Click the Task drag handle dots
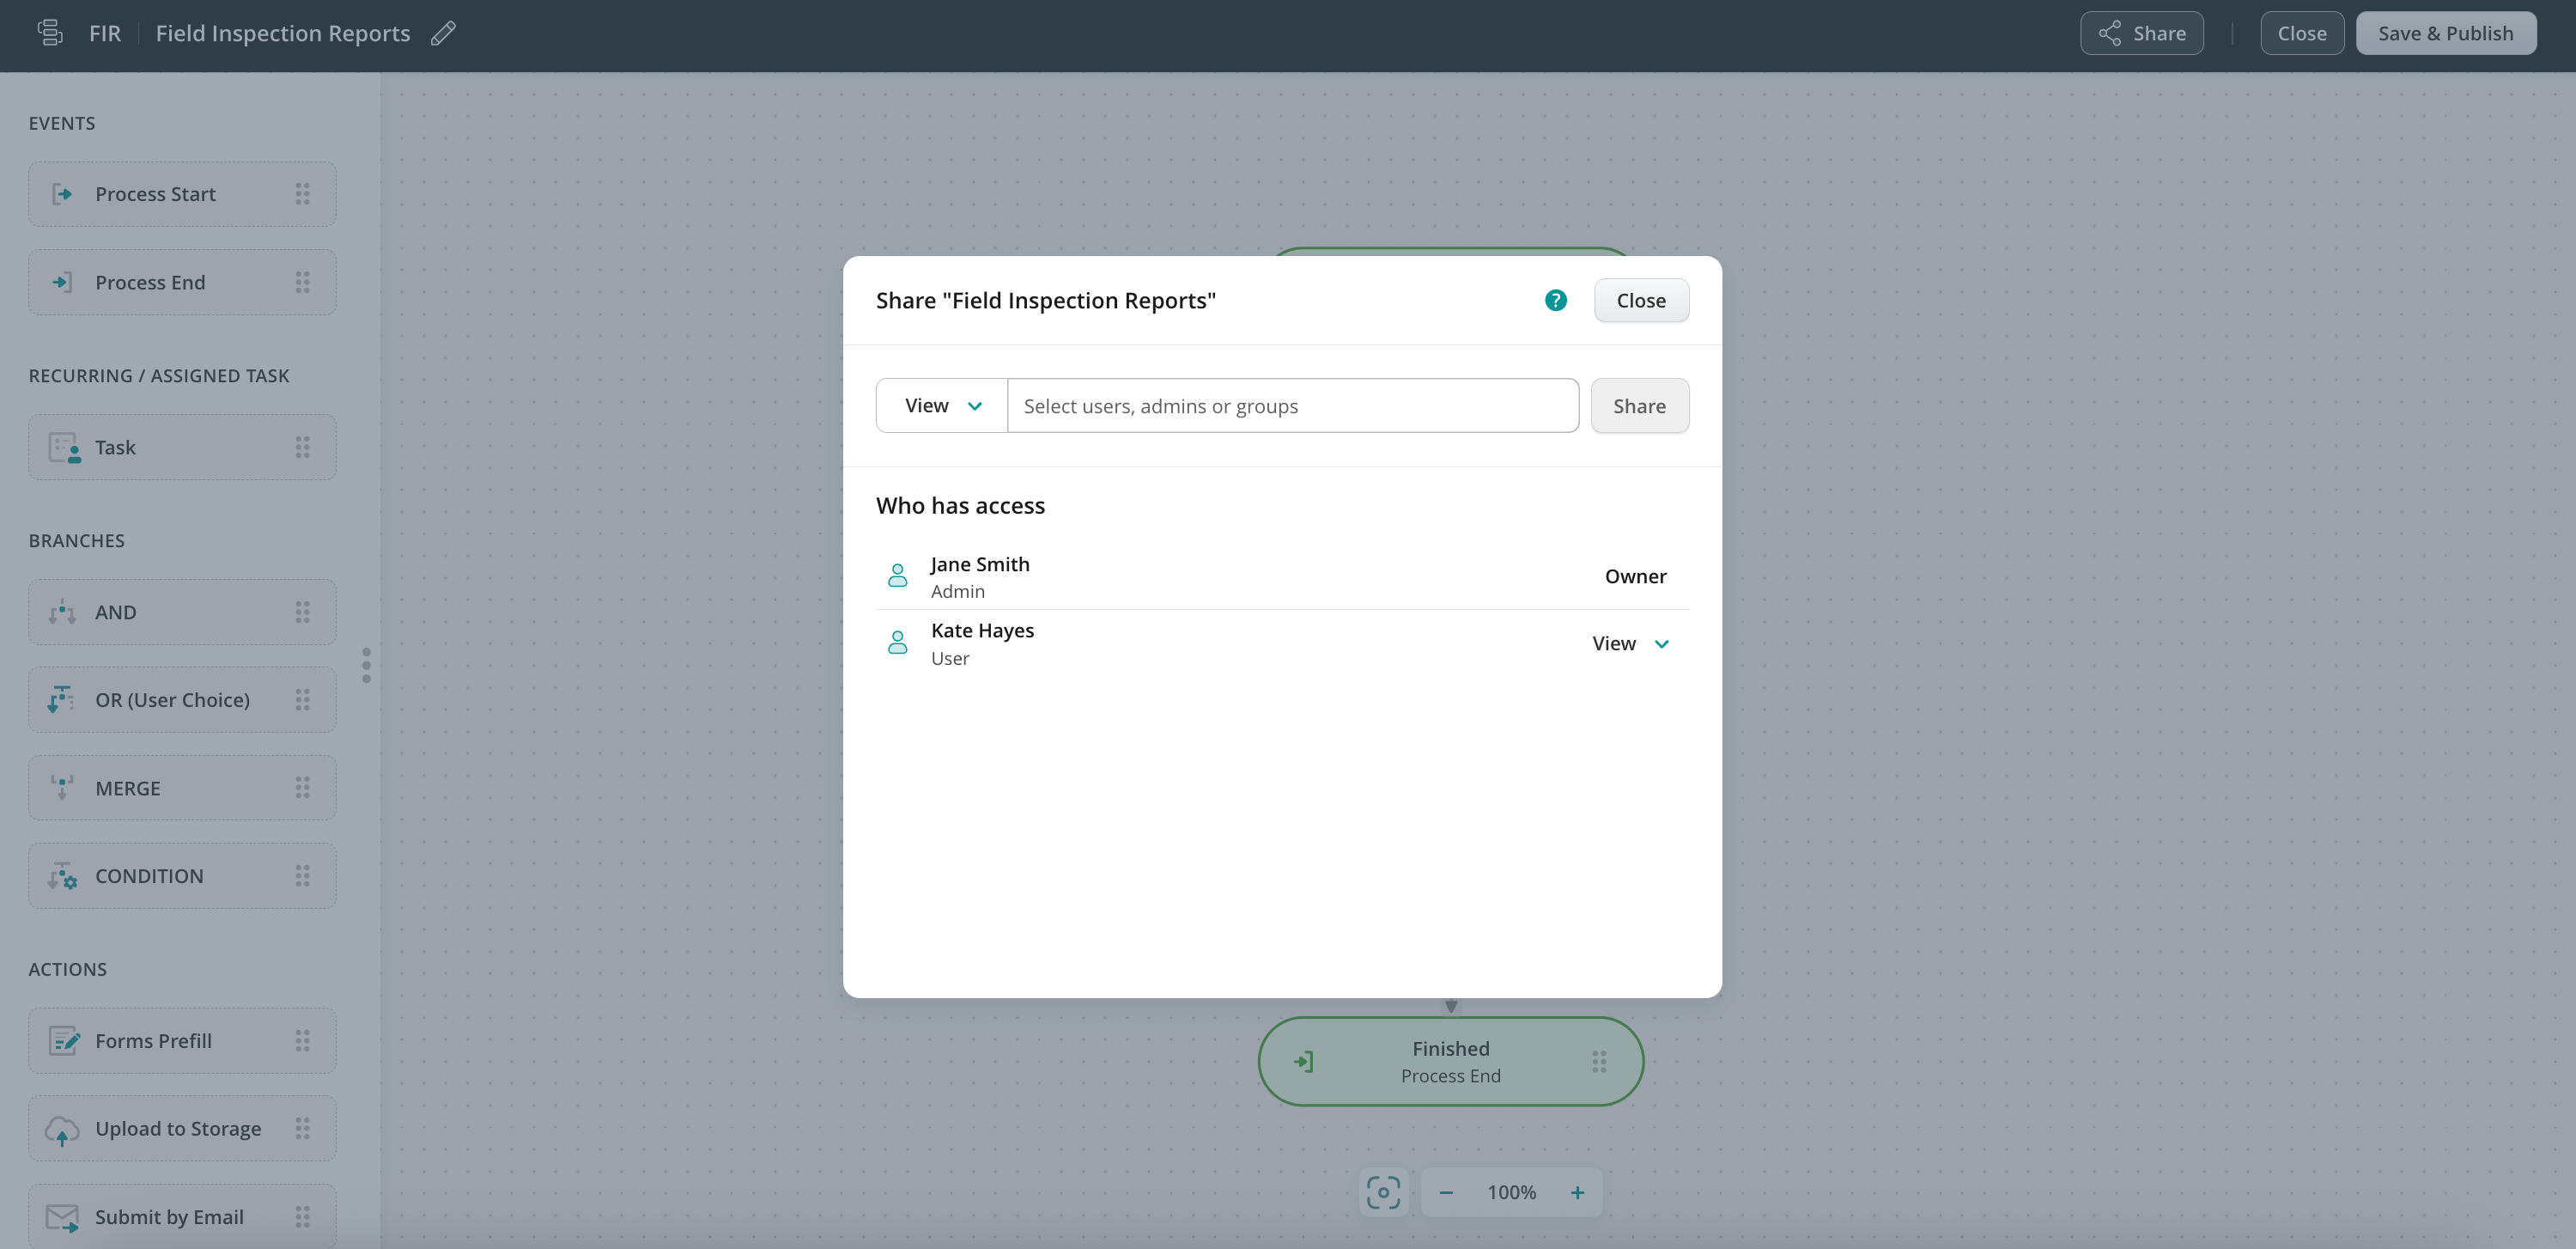This screenshot has height=1249, width=2576. pyautogui.click(x=302, y=447)
